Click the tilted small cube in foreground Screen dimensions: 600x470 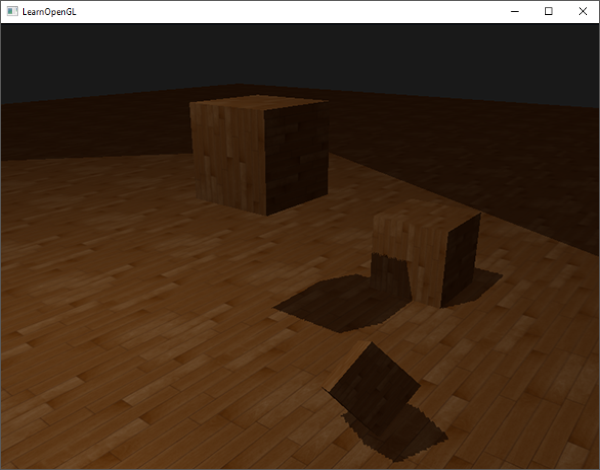point(372,387)
